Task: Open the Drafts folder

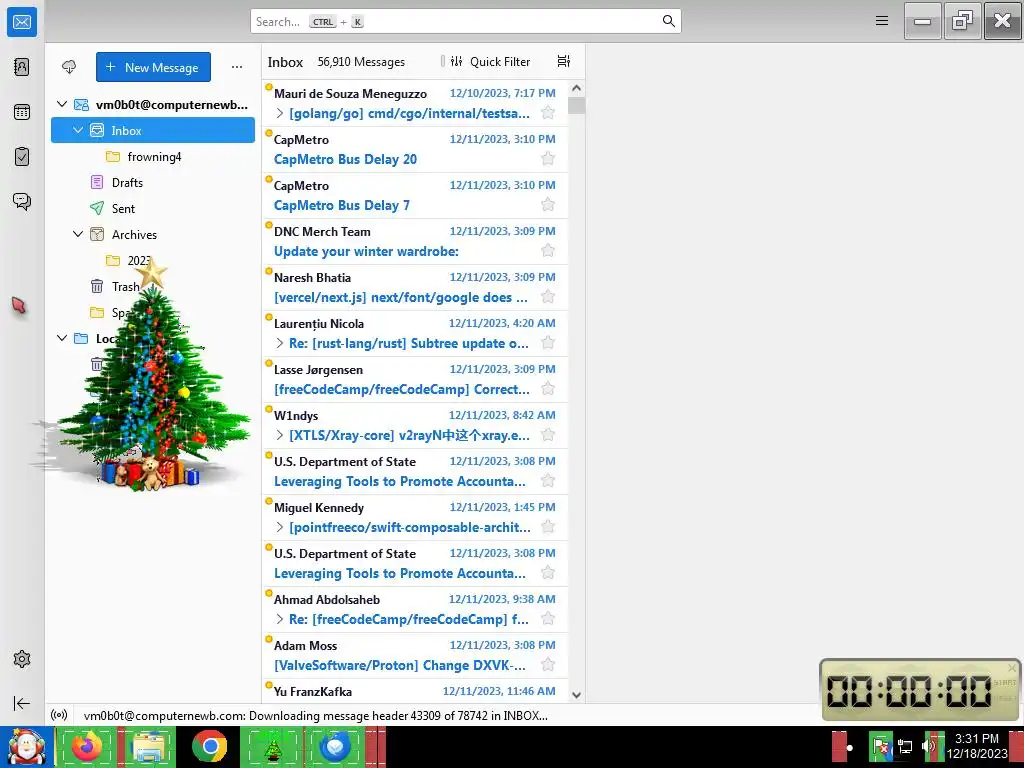Action: pos(153,183)
